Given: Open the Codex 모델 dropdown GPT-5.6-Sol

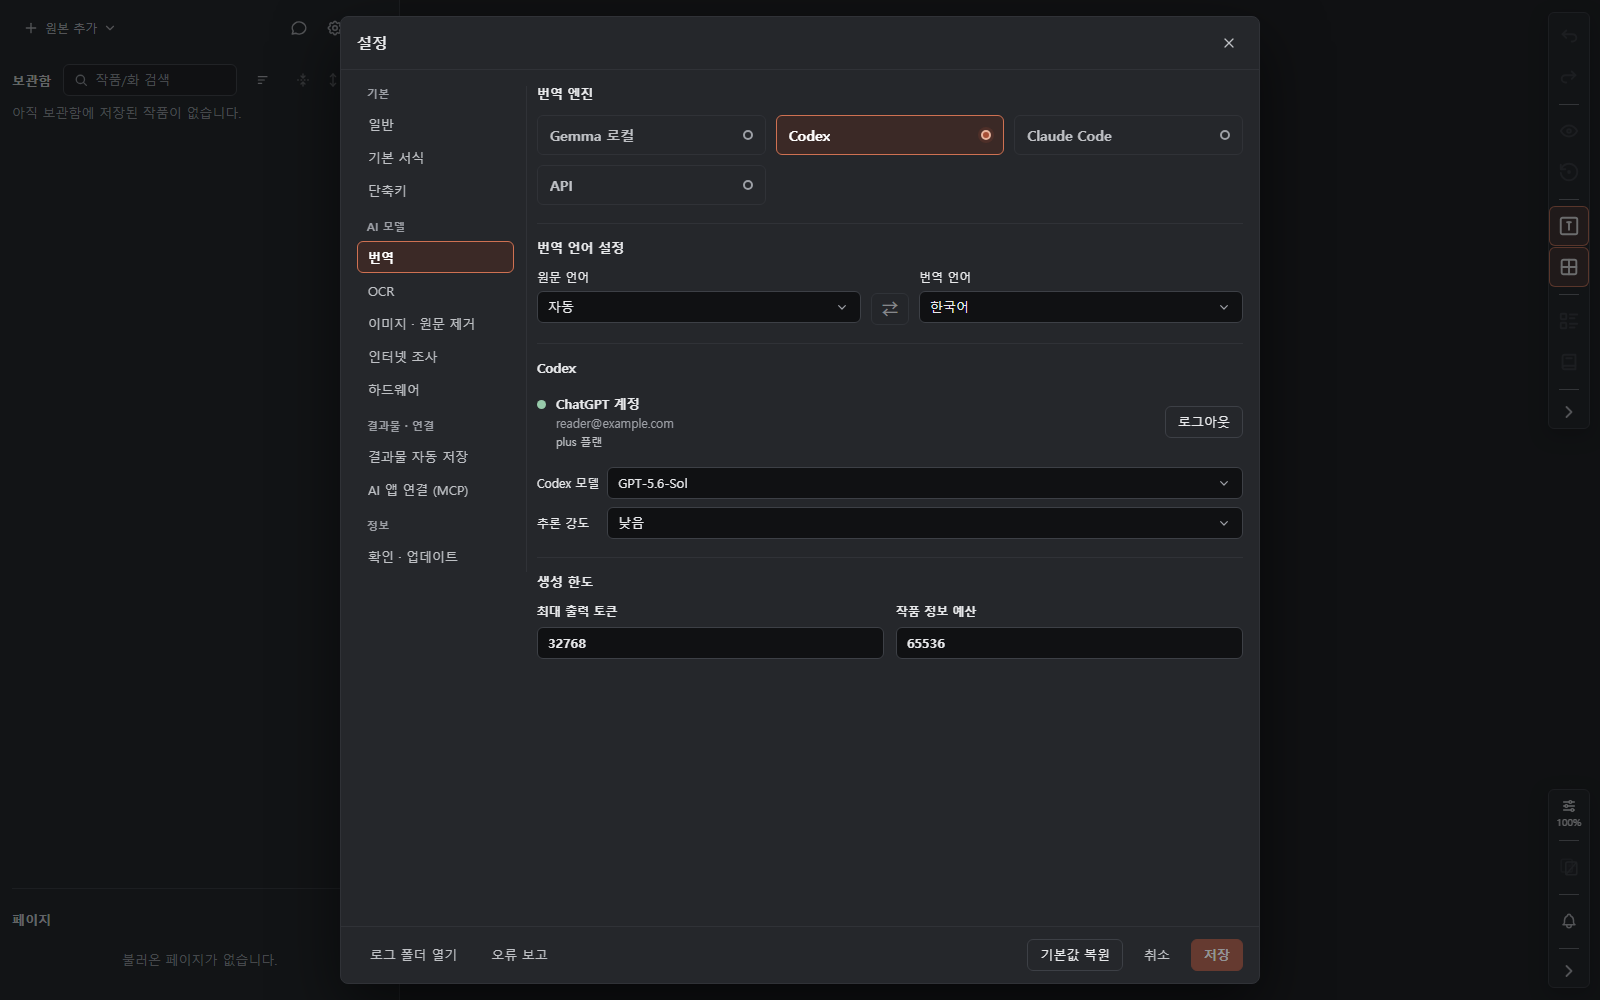Looking at the screenshot, I should point(925,483).
